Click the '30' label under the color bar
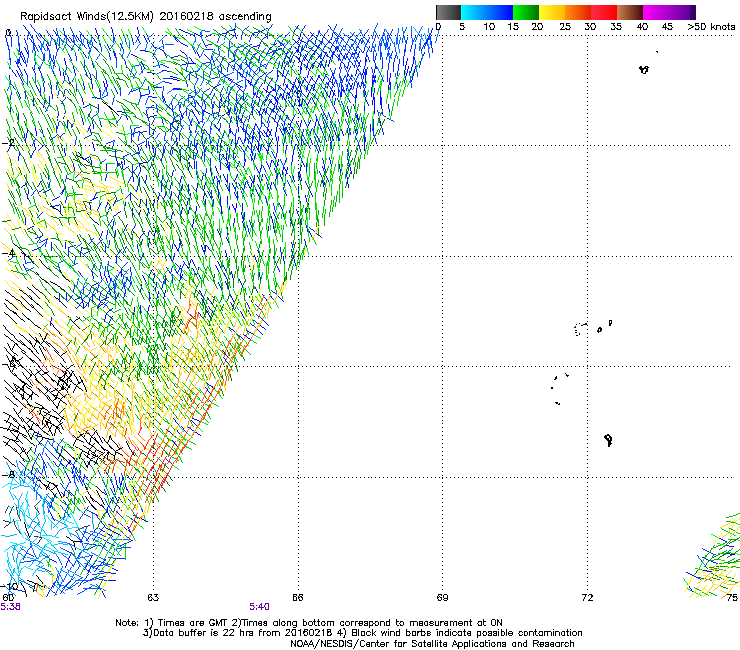Viewport: 740px width, 650px height. tap(590, 27)
